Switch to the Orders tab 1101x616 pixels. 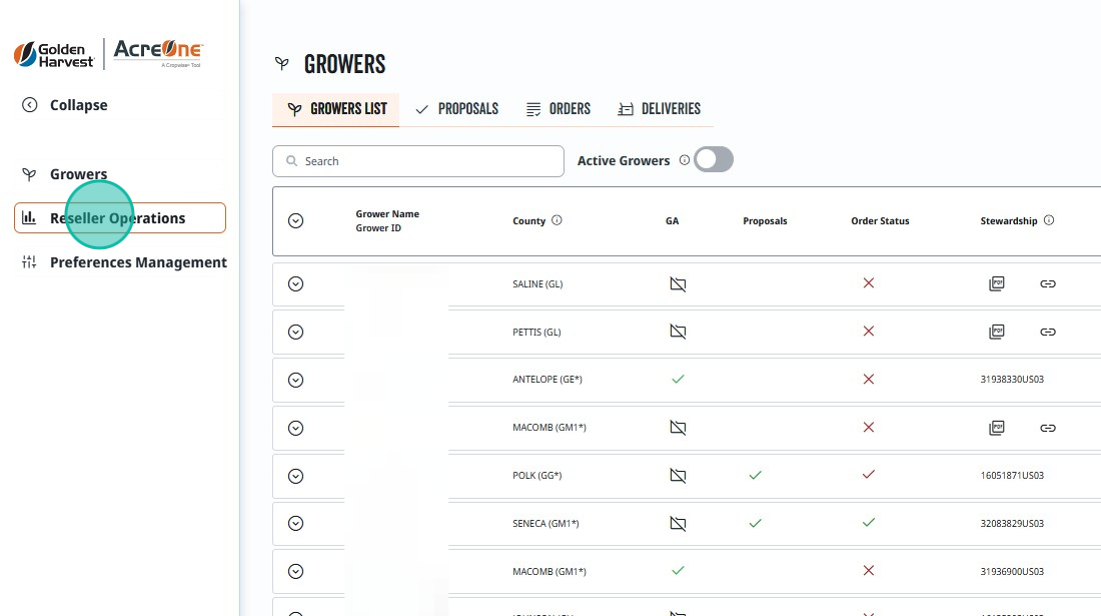[558, 109]
